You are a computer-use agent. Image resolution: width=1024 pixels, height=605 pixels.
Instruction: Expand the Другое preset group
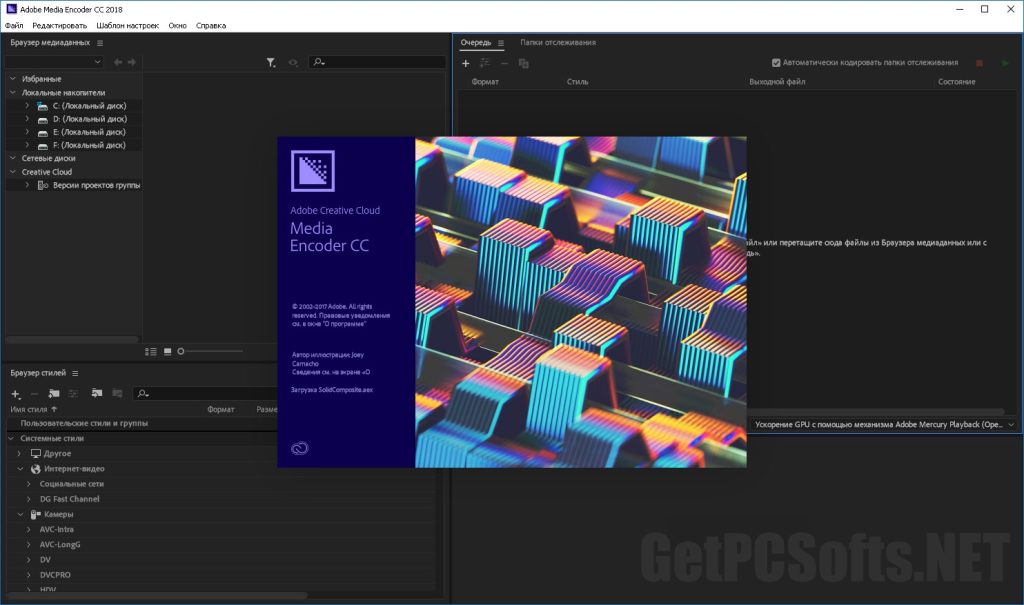tap(20, 453)
